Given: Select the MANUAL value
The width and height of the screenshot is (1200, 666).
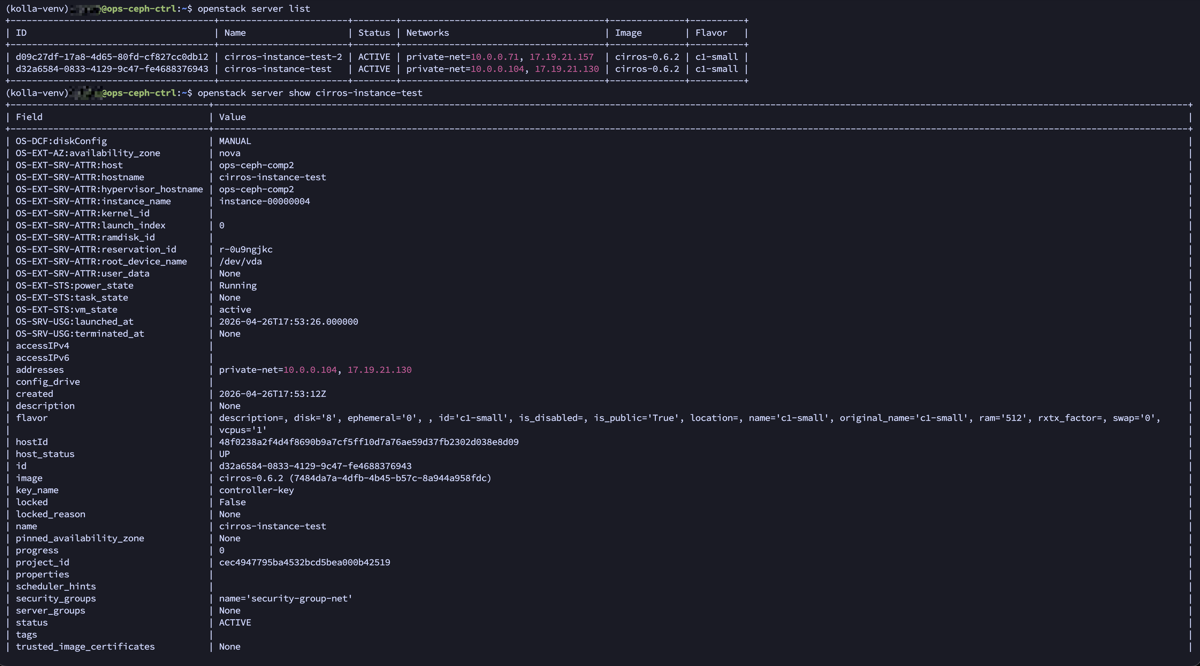Looking at the screenshot, I should point(235,141).
